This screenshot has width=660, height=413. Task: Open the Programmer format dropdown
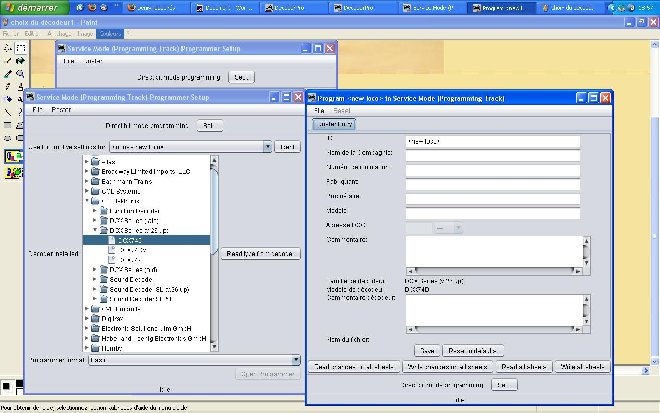(296, 360)
